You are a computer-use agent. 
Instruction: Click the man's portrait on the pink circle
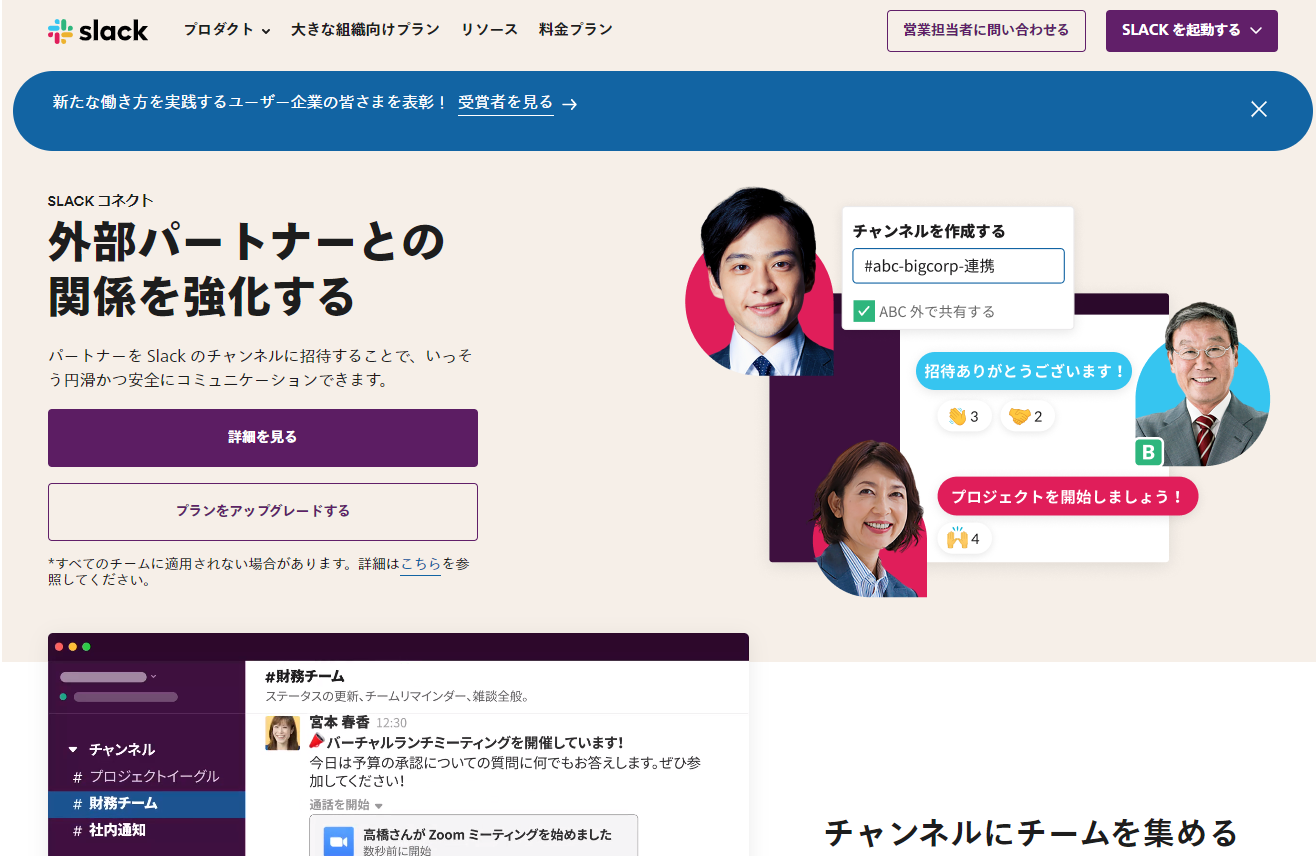tap(762, 282)
